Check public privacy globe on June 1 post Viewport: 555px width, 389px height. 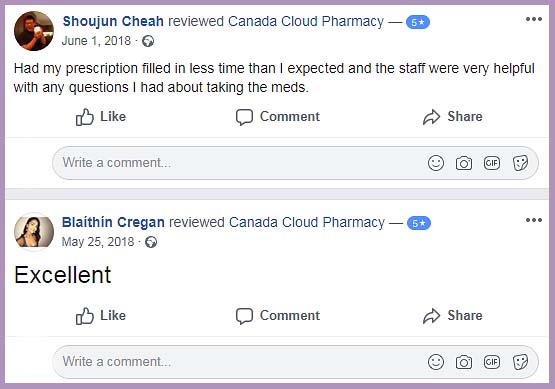pyautogui.click(x=148, y=41)
